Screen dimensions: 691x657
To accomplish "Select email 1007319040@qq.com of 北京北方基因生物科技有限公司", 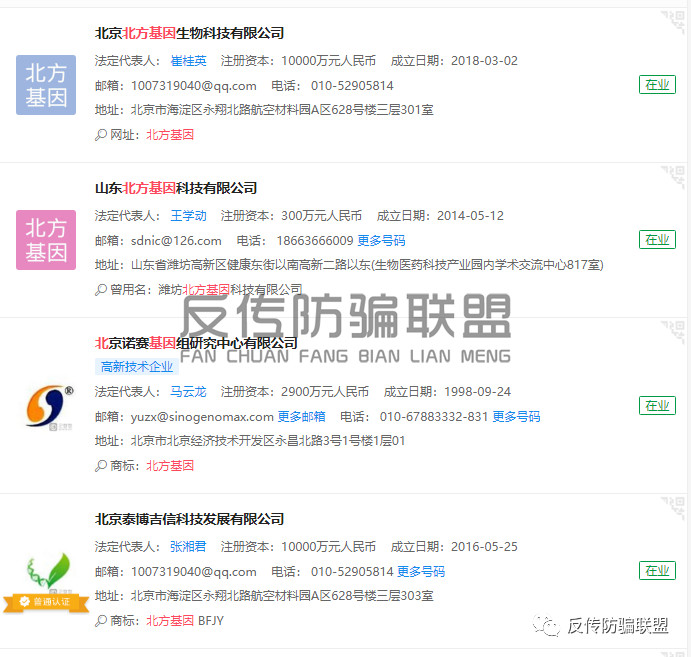I will 194,85.
